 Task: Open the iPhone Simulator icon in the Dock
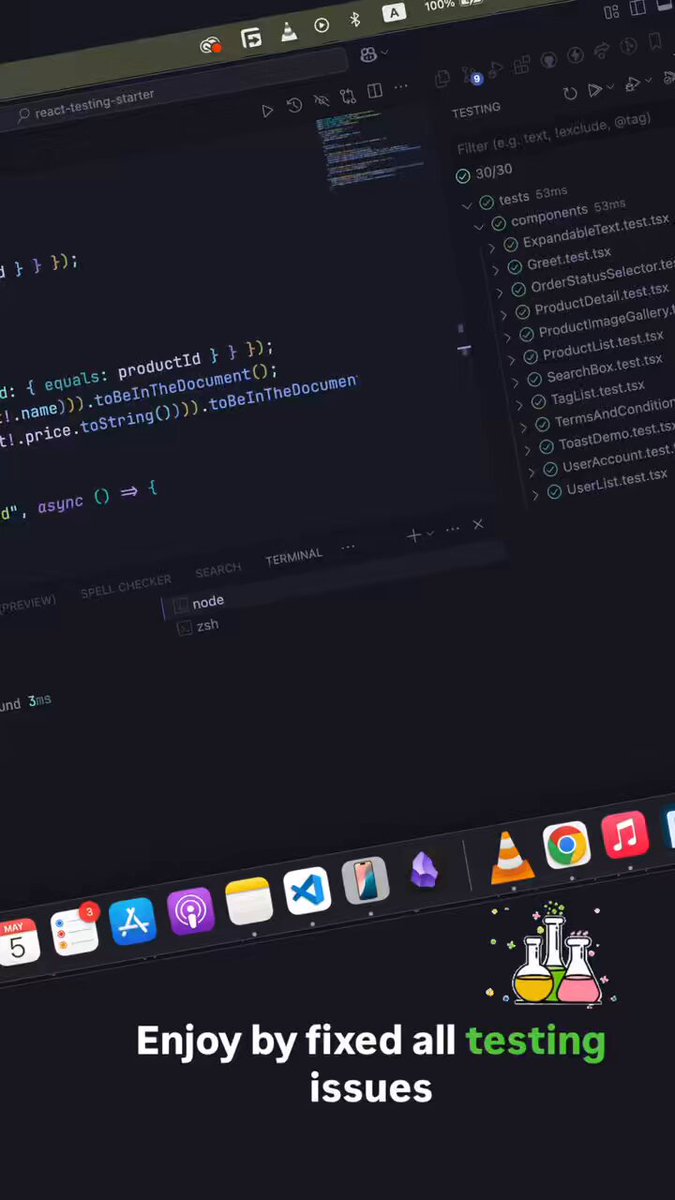tap(365, 881)
